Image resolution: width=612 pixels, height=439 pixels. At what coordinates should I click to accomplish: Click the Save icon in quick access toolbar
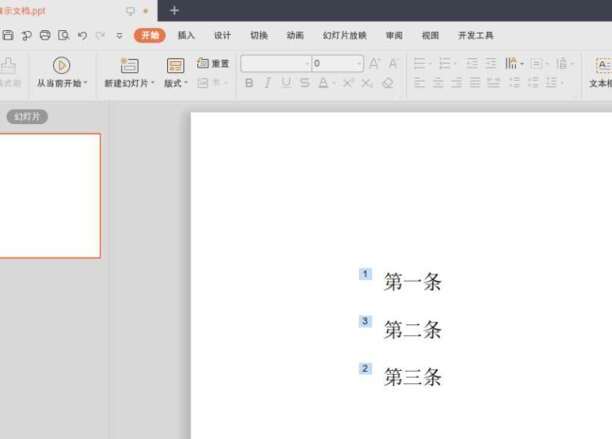point(8,36)
